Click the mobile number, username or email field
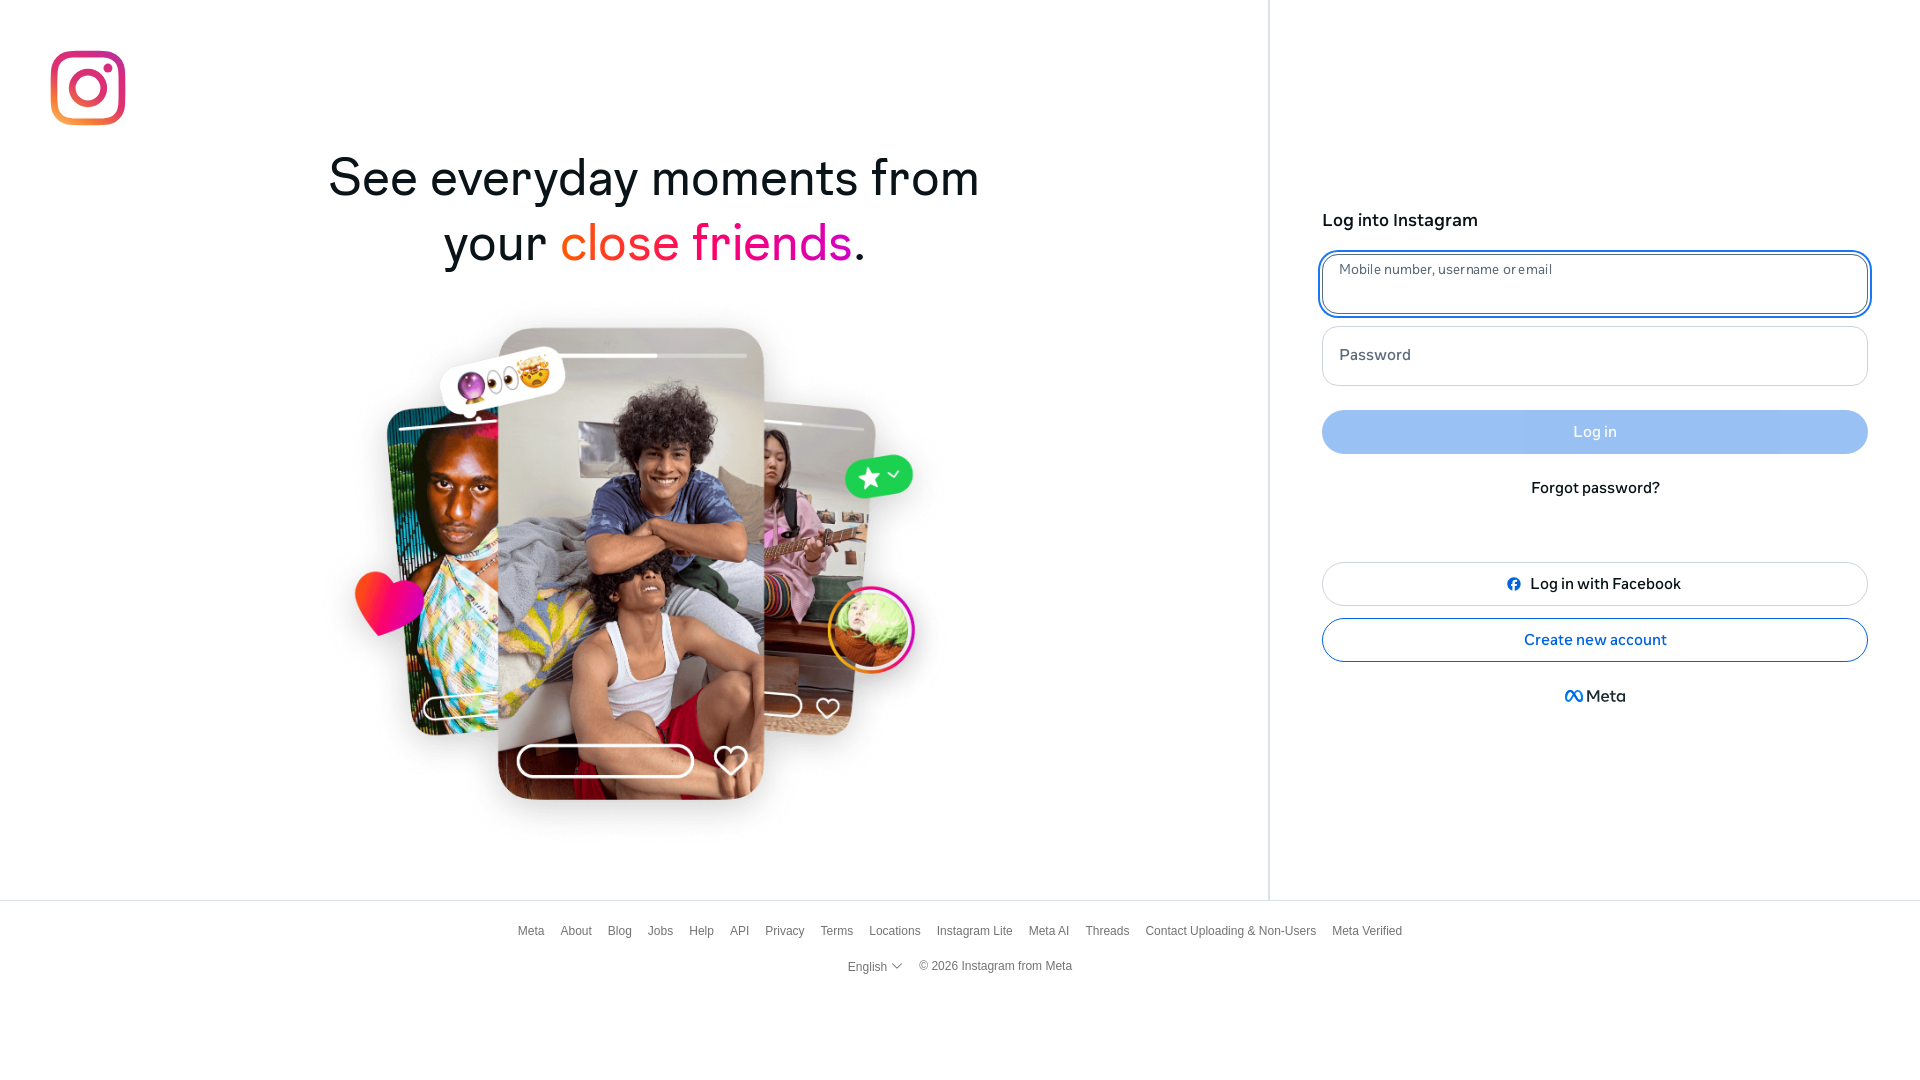Screen dimensions: 1920x1080 click(1595, 284)
